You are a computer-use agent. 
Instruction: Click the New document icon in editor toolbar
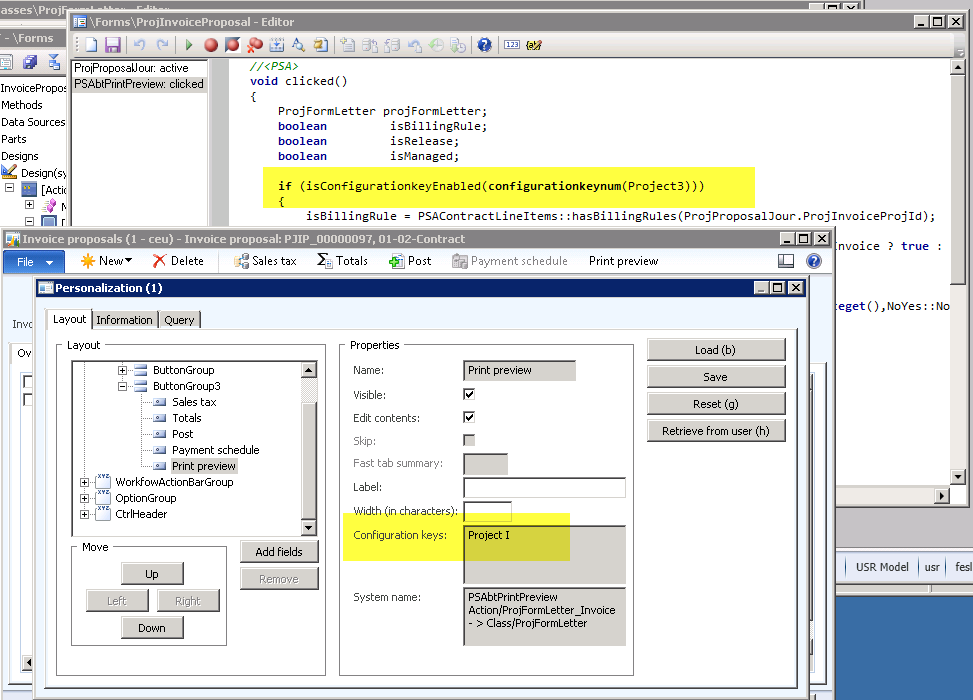pos(91,45)
